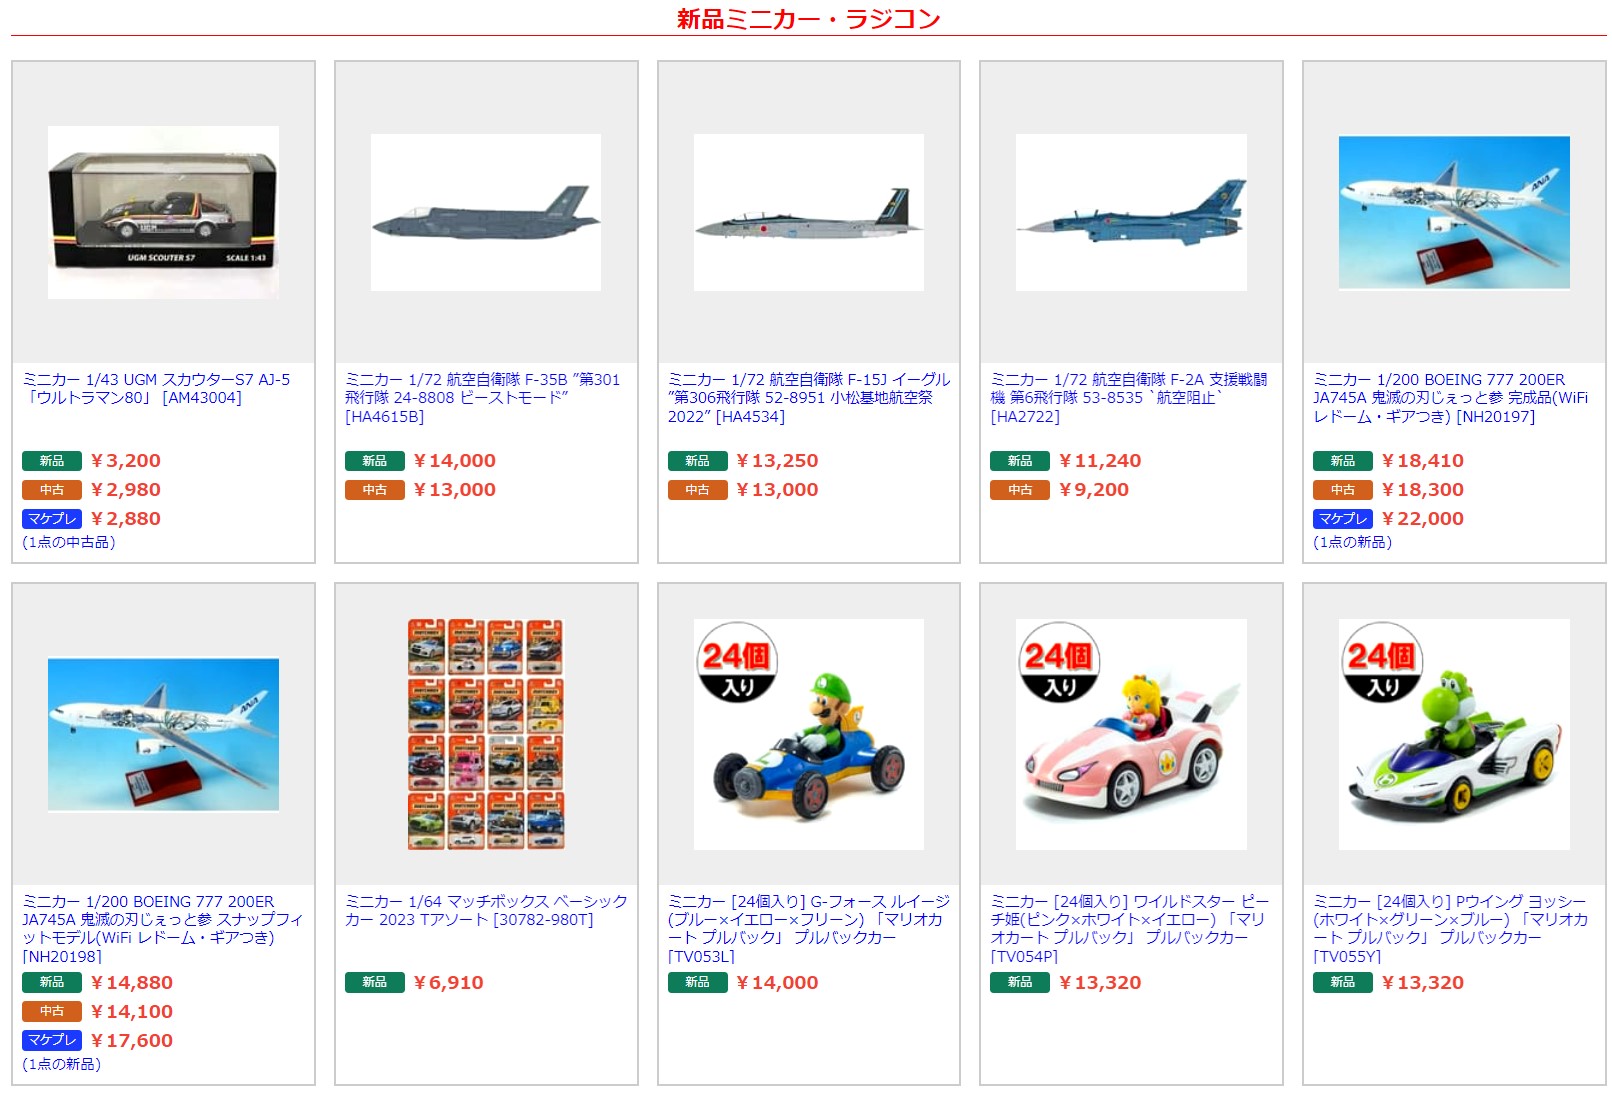The width and height of the screenshot is (1612, 1093).
Task: Open the F-35B fighter jet product image
Action: 486,212
